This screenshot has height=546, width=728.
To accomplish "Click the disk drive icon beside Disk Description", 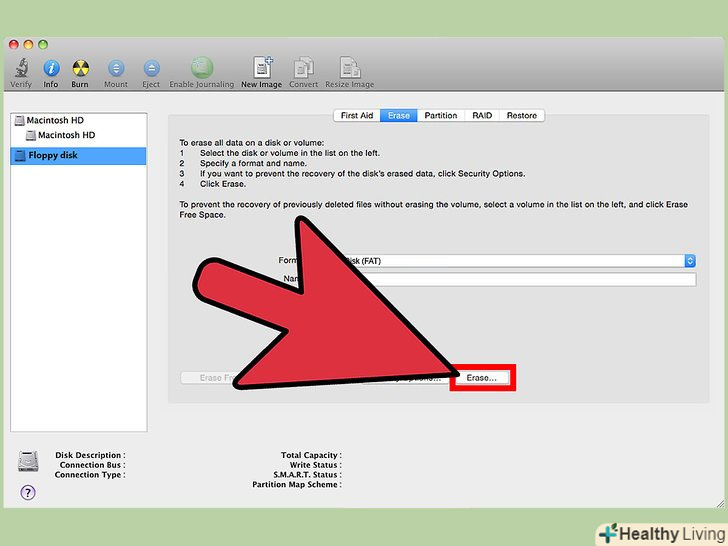I will click(28, 461).
